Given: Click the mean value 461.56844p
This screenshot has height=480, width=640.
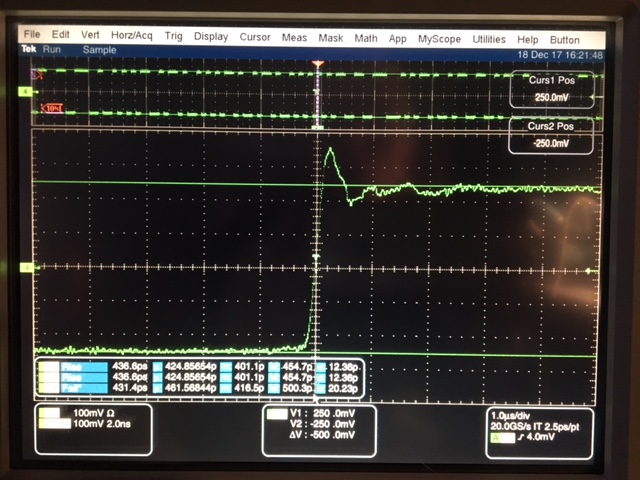Looking at the screenshot, I should [190, 388].
